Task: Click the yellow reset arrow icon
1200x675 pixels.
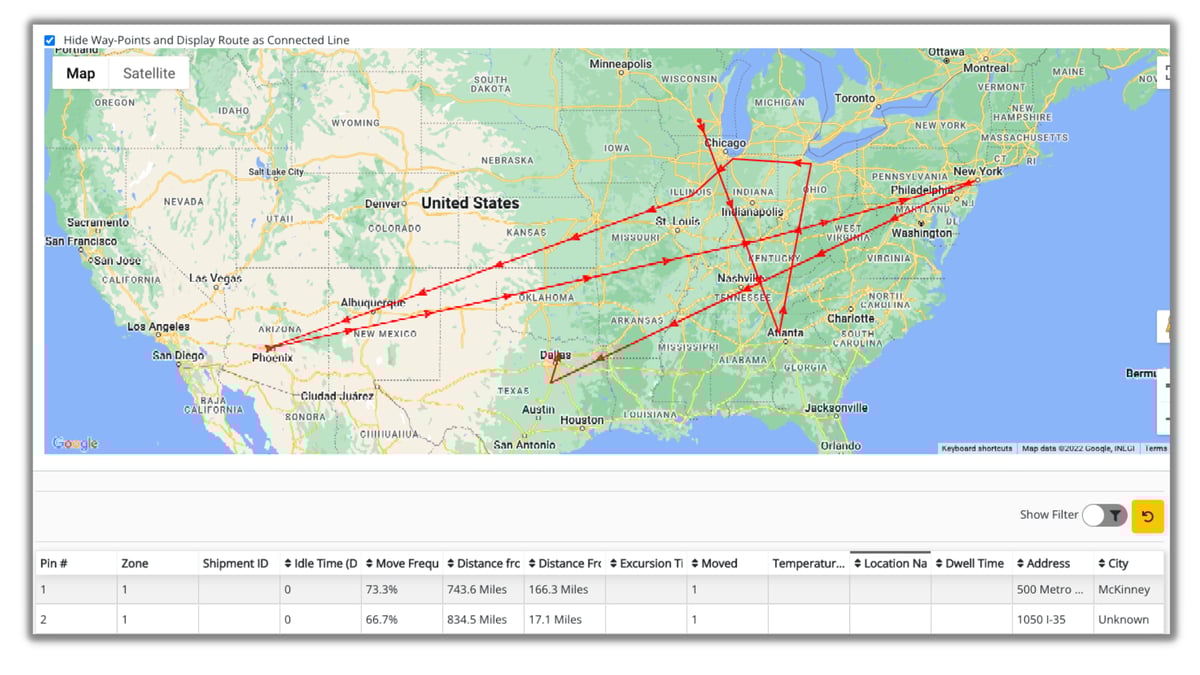Action: tap(1146, 516)
